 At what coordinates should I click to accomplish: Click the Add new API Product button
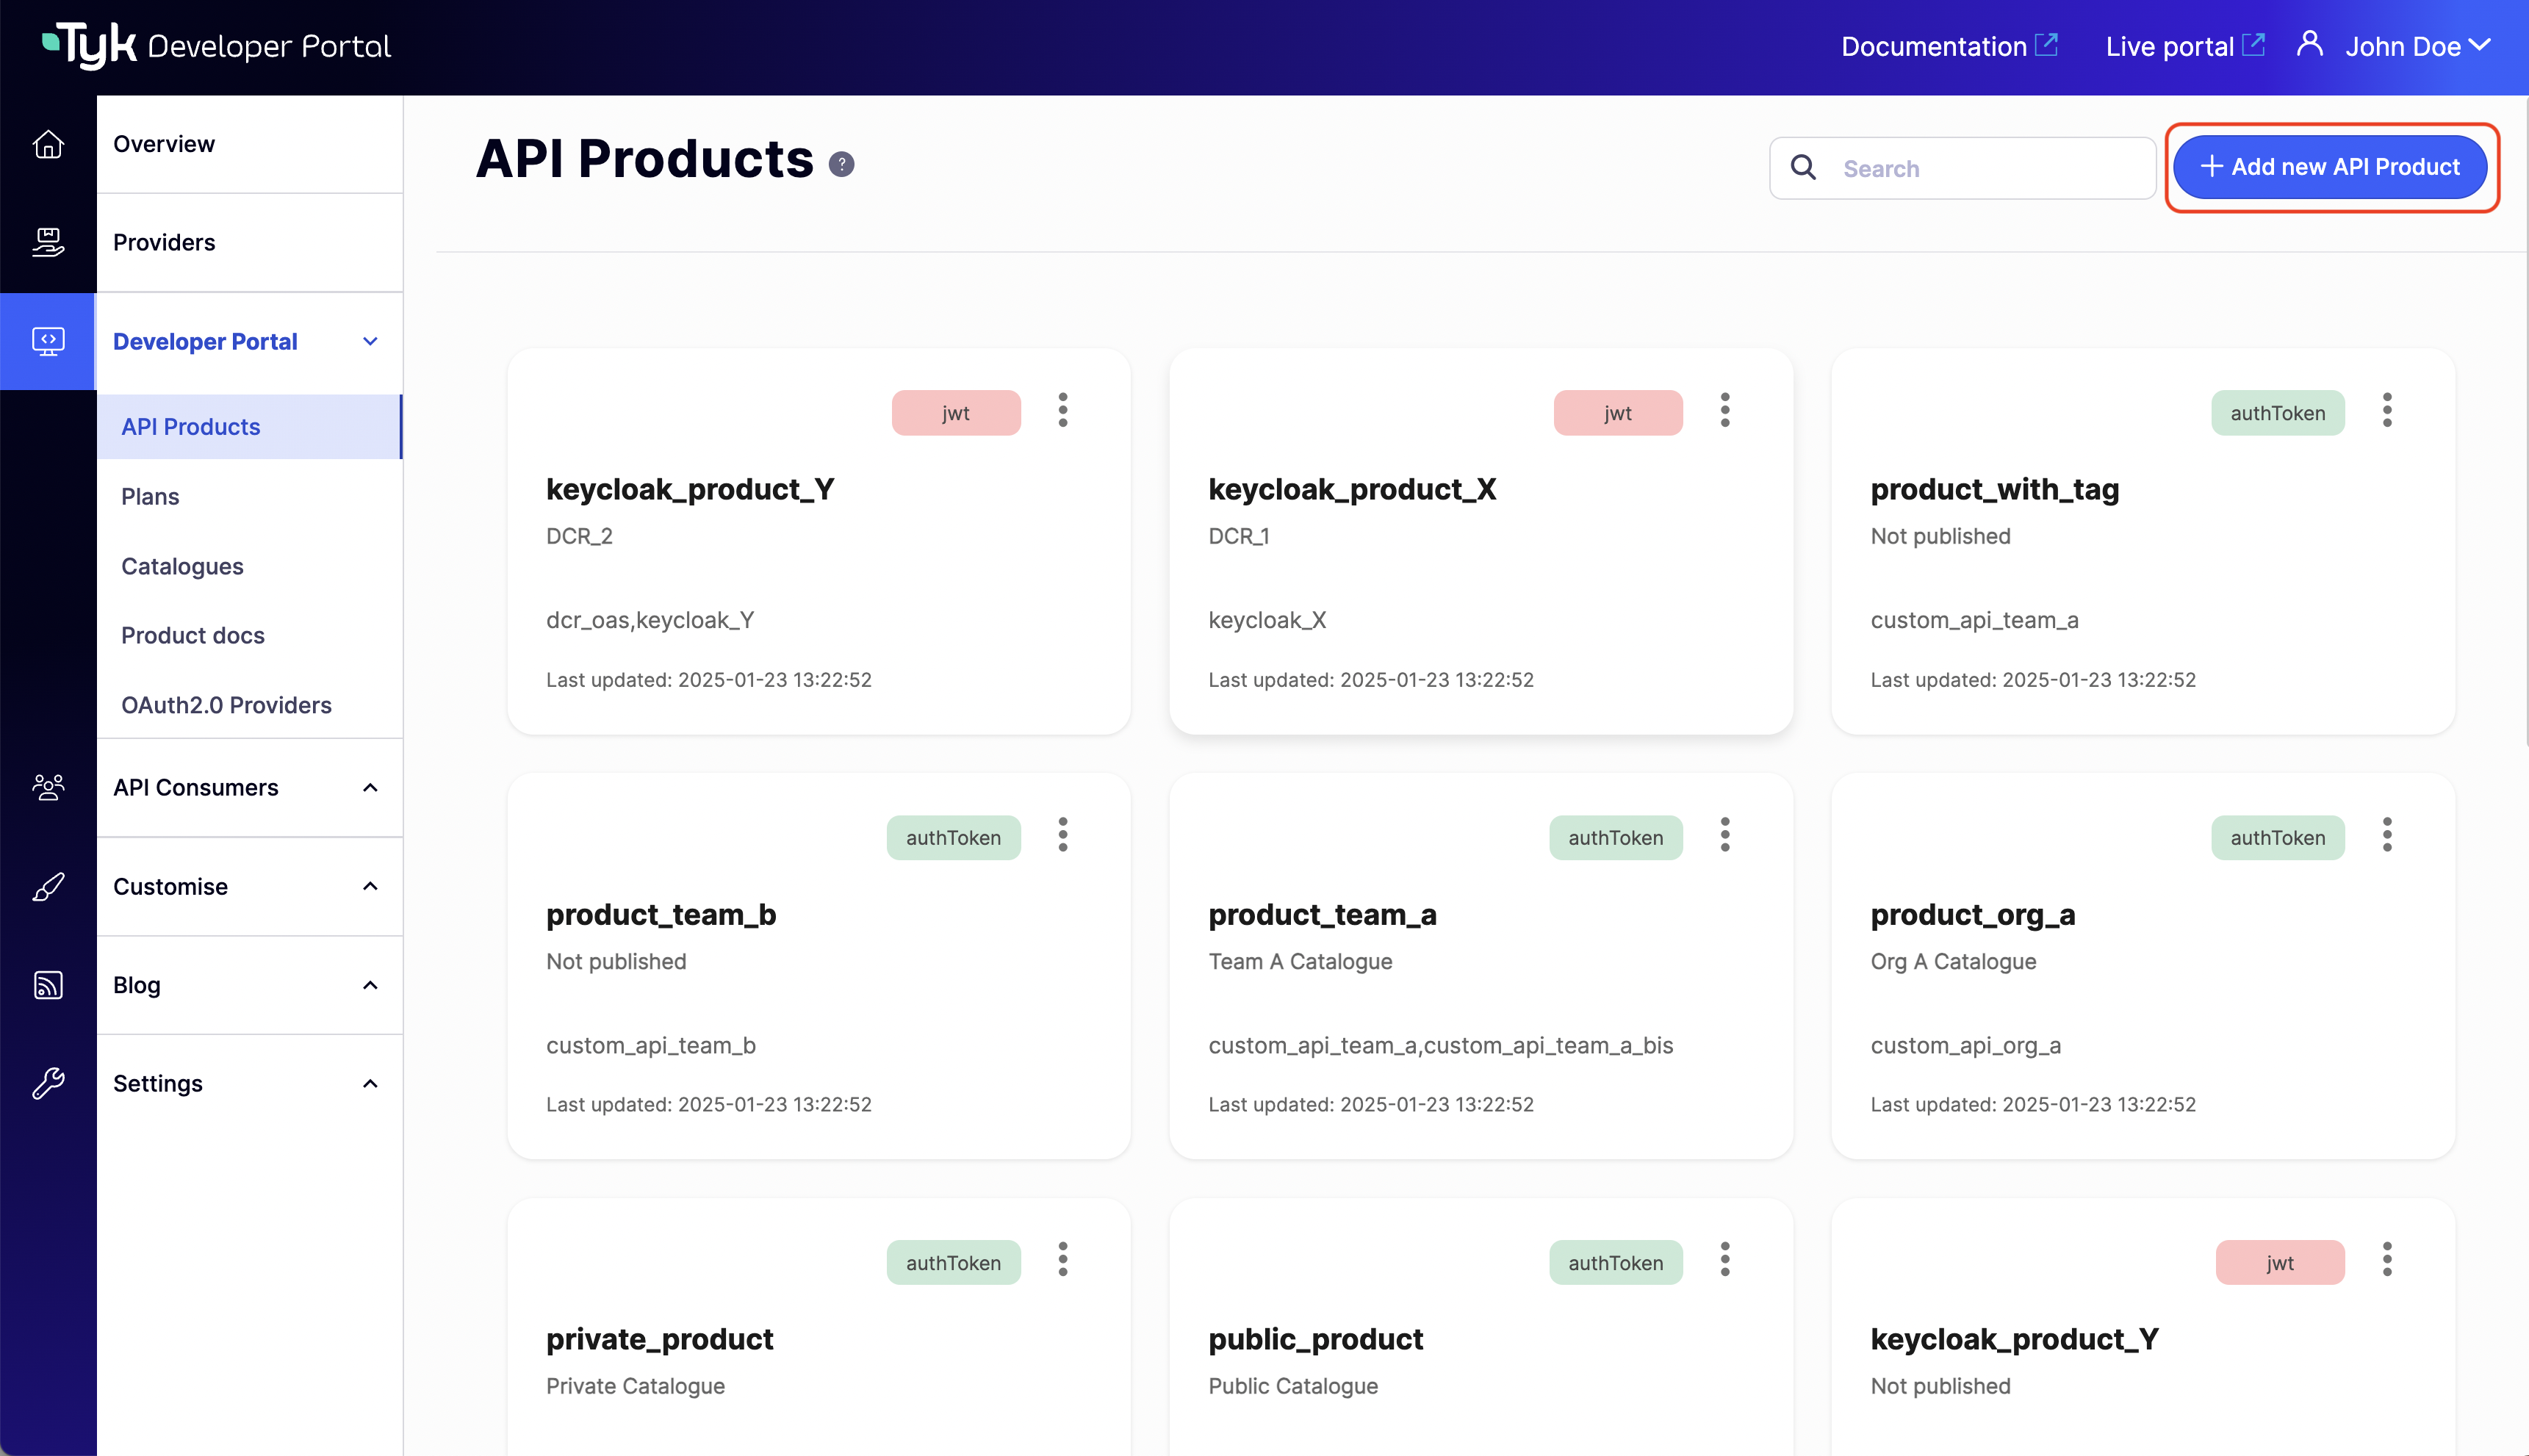coord(2330,167)
